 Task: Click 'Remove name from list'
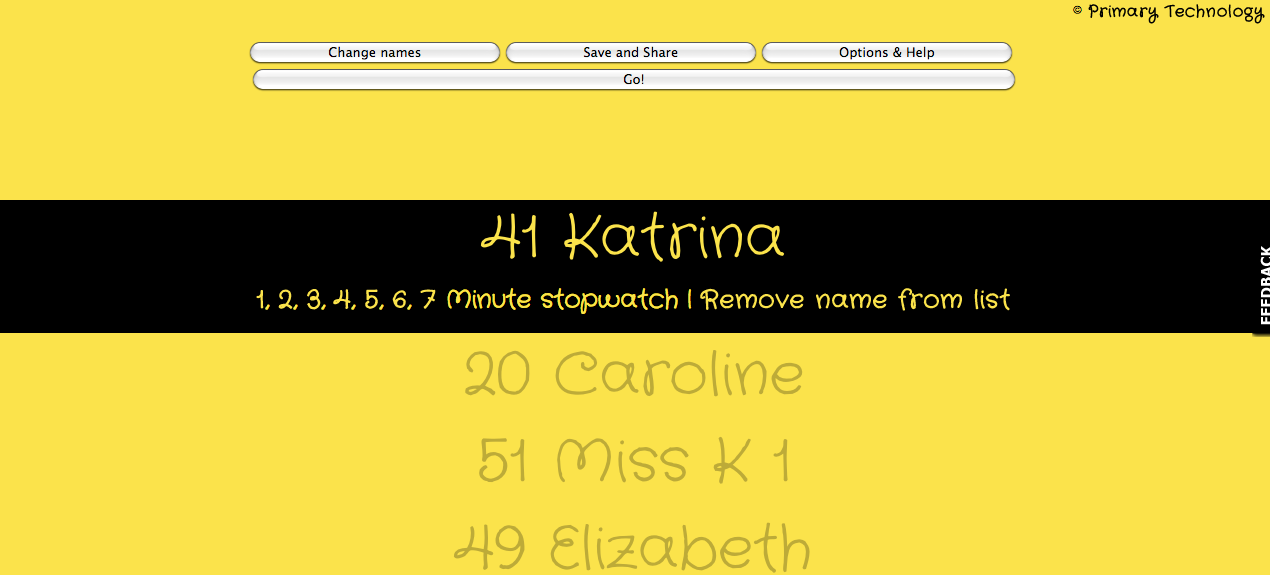click(856, 300)
